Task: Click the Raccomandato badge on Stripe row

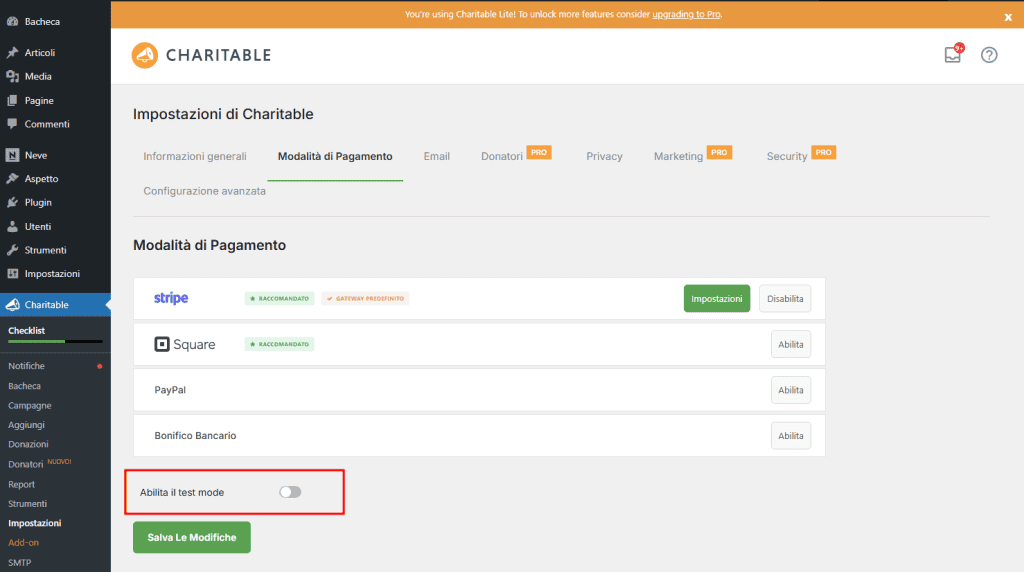Action: 280,298
